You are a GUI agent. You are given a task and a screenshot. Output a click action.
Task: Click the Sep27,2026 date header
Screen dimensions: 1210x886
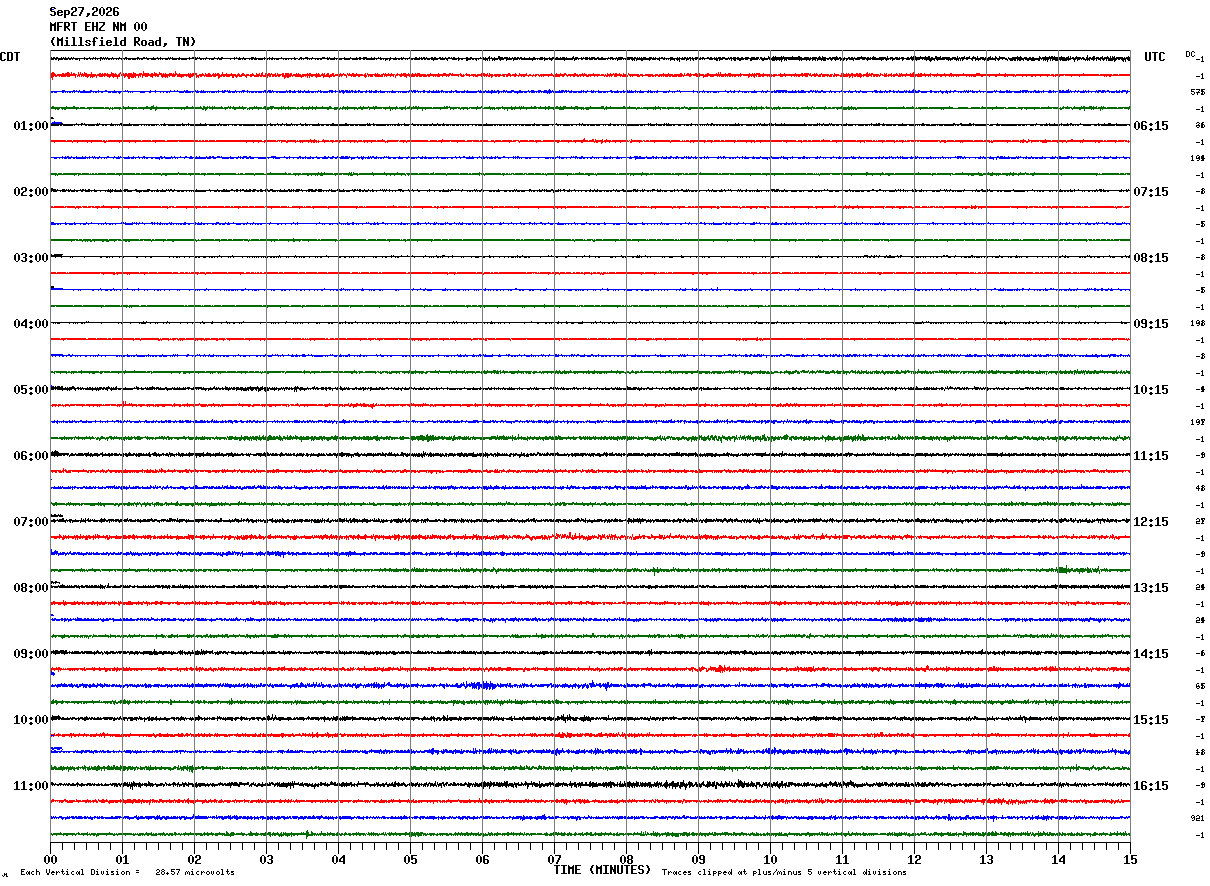click(84, 12)
